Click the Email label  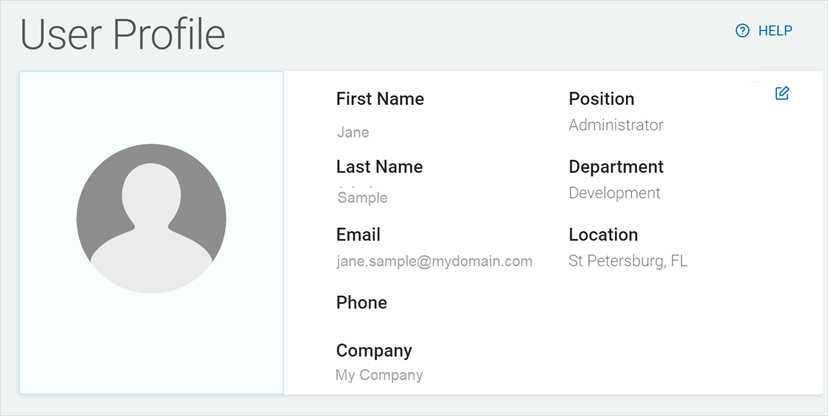pos(358,235)
